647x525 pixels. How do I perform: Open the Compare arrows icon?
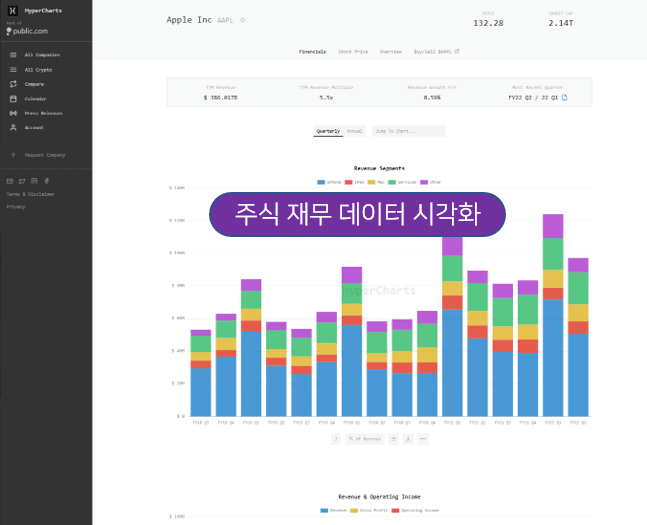(13, 84)
